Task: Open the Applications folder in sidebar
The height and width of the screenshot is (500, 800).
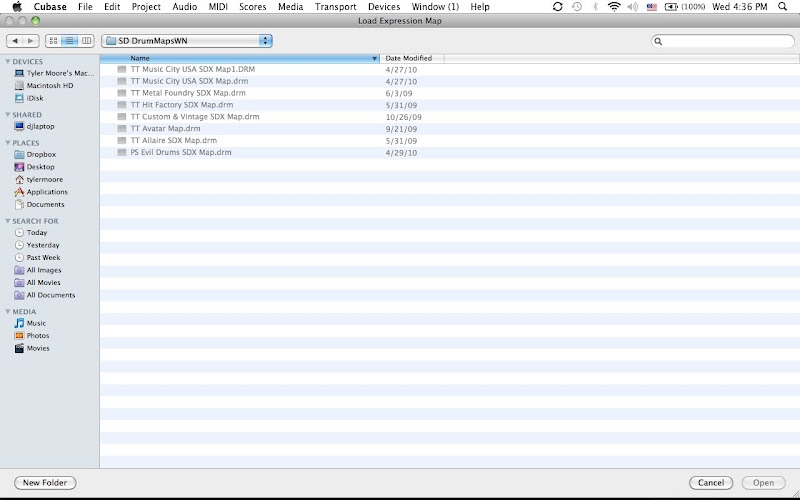Action: coord(46,192)
